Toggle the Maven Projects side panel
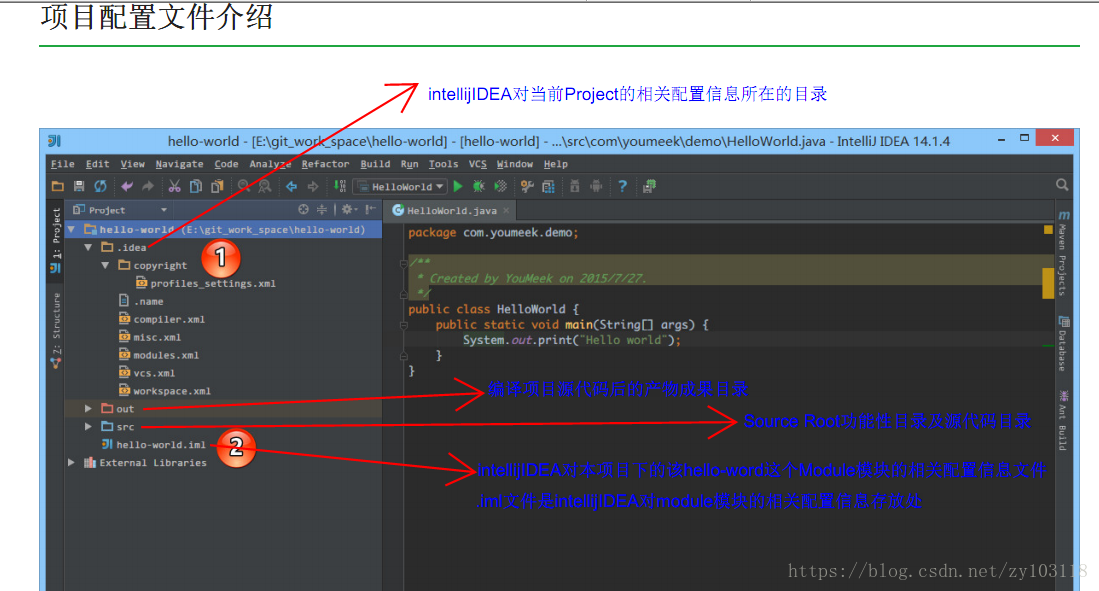 pos(1063,254)
